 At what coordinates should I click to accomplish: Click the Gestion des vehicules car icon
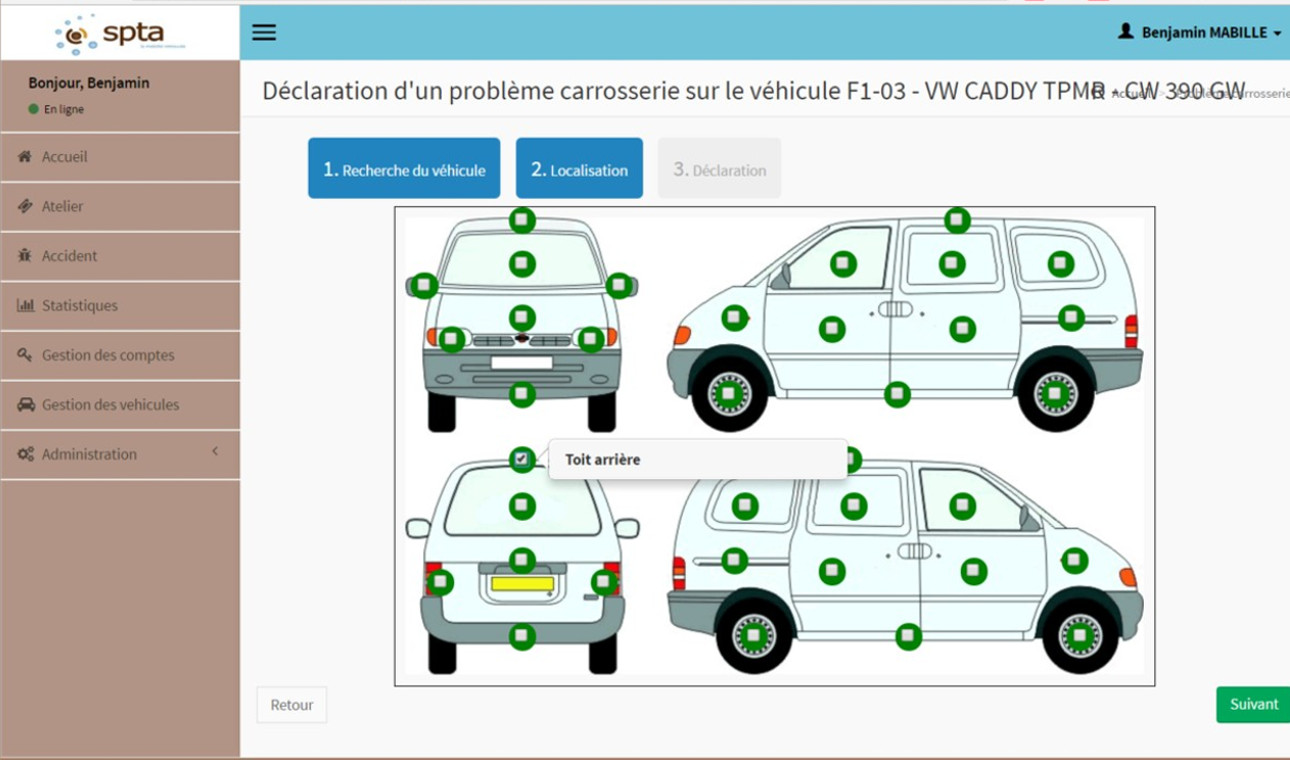(26, 405)
